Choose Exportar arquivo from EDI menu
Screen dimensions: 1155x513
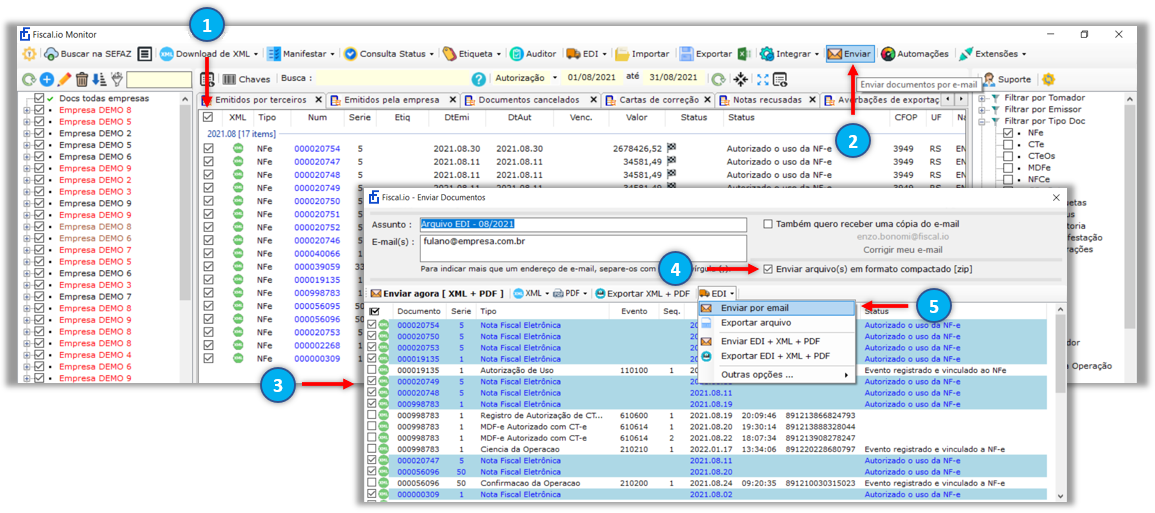click(776, 323)
